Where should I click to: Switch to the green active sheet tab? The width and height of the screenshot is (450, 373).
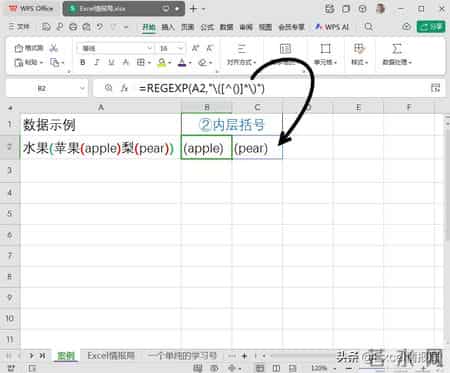tap(66, 356)
